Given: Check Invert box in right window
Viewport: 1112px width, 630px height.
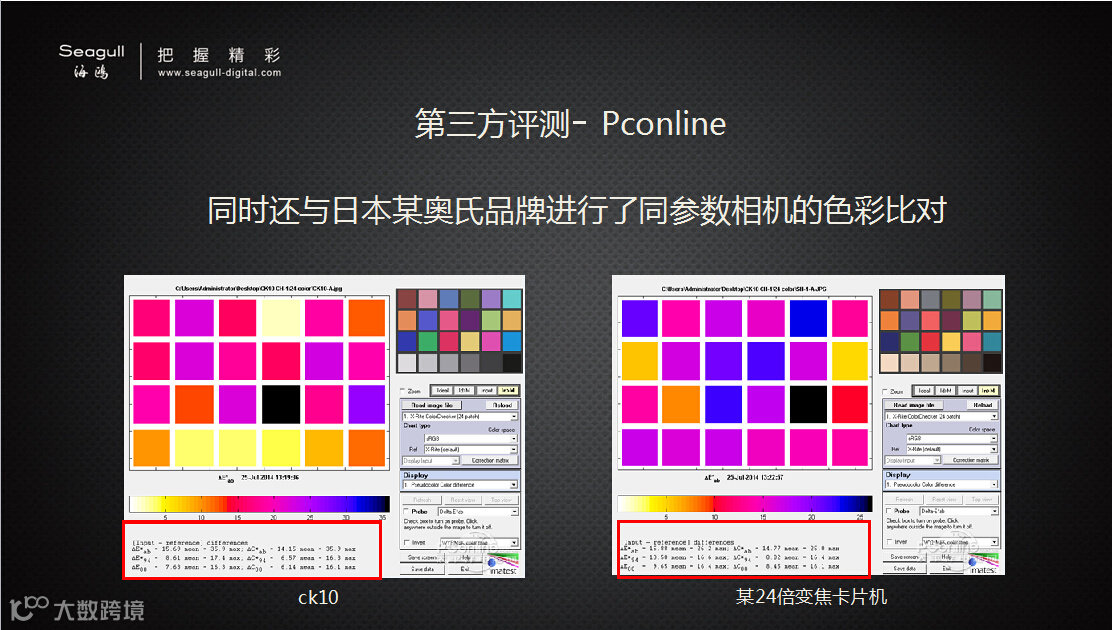Looking at the screenshot, I should (x=890, y=541).
